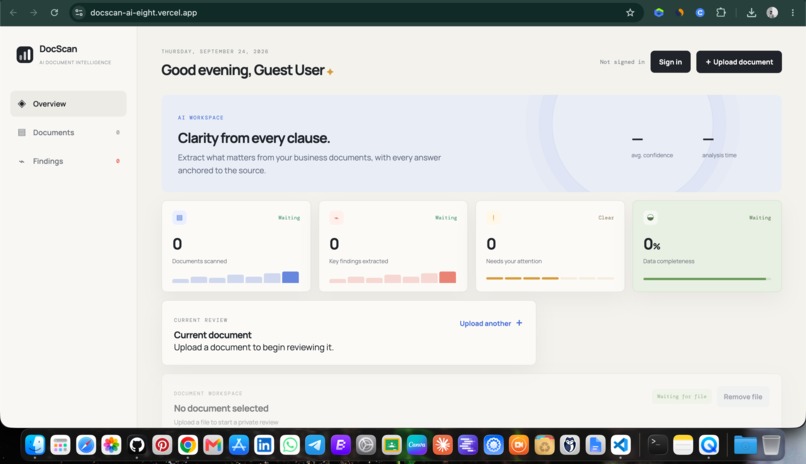
Task: Click the Needs your attention segmented bar
Action: click(550, 278)
